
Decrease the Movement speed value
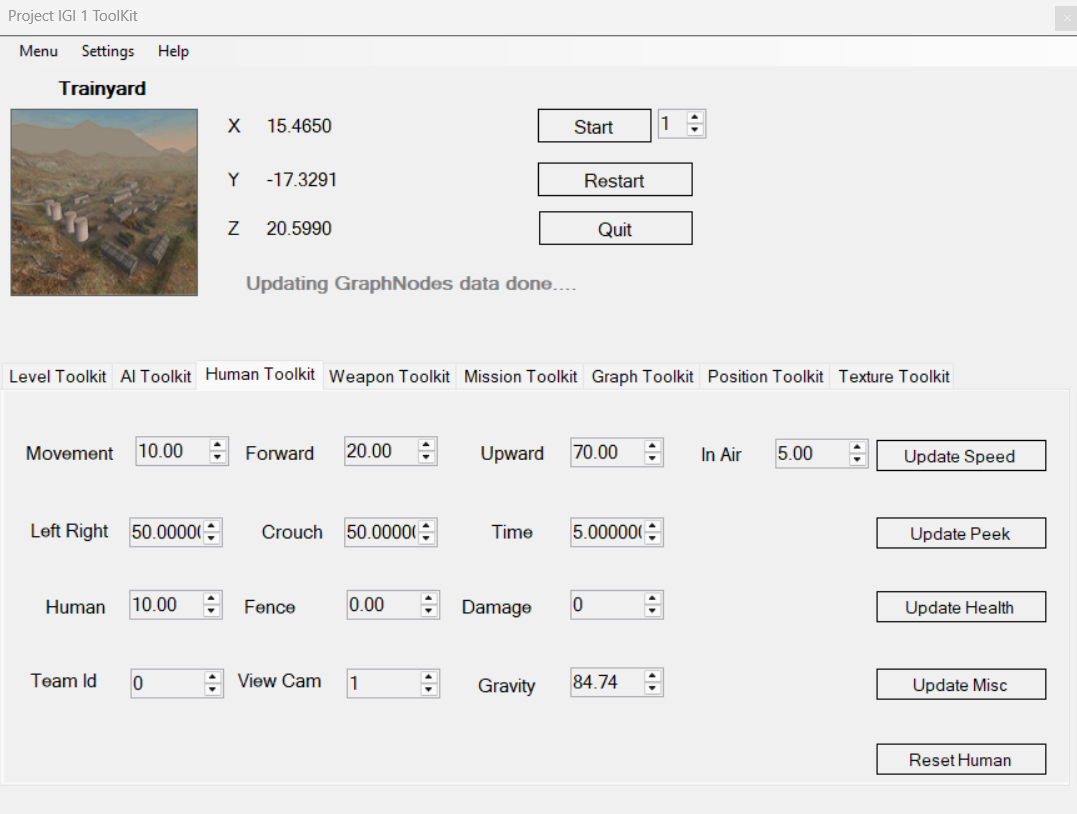218,457
